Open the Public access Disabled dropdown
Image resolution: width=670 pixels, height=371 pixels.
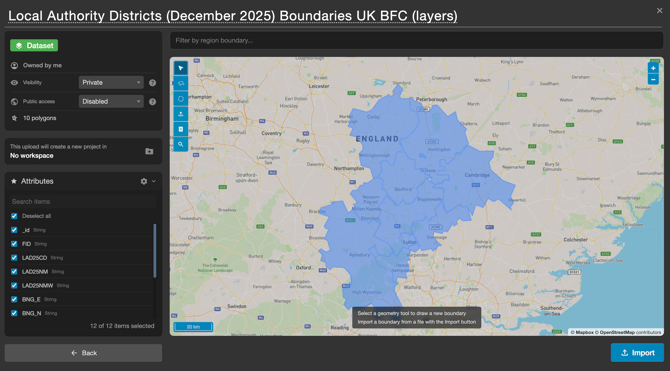point(111,101)
